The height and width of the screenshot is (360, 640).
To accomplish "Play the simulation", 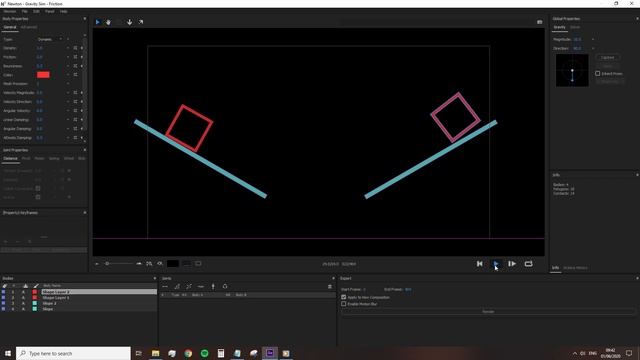I will point(496,264).
